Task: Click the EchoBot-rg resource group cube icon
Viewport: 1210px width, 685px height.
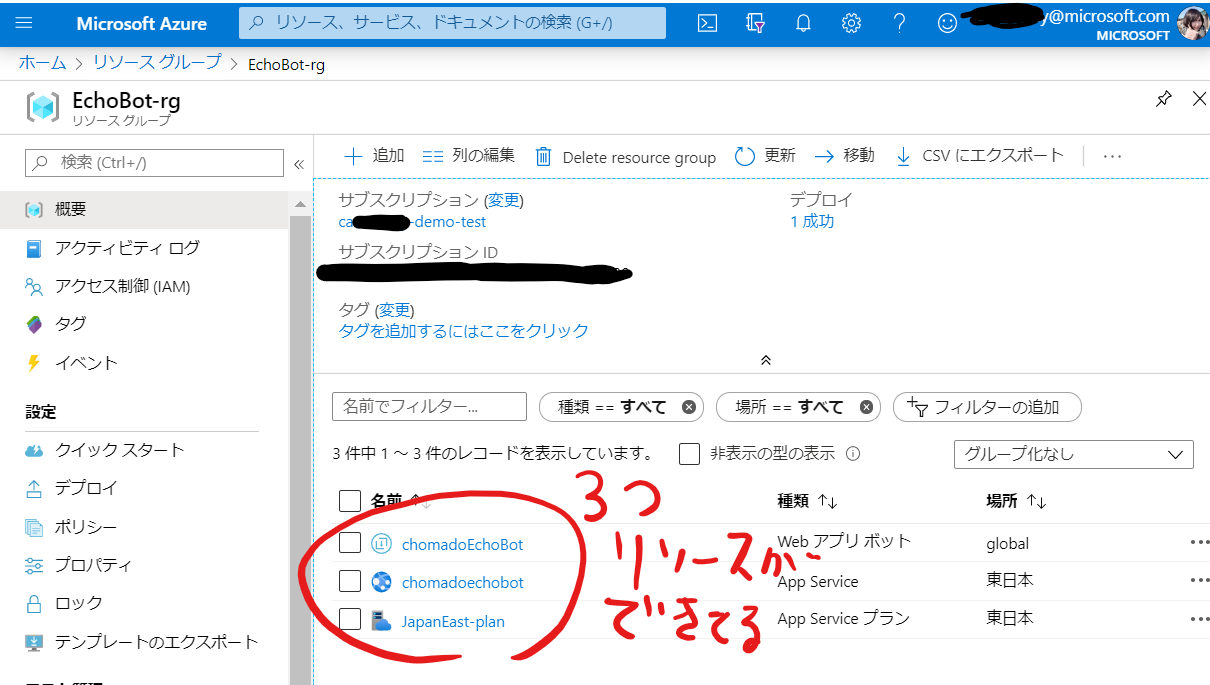Action: pos(43,107)
